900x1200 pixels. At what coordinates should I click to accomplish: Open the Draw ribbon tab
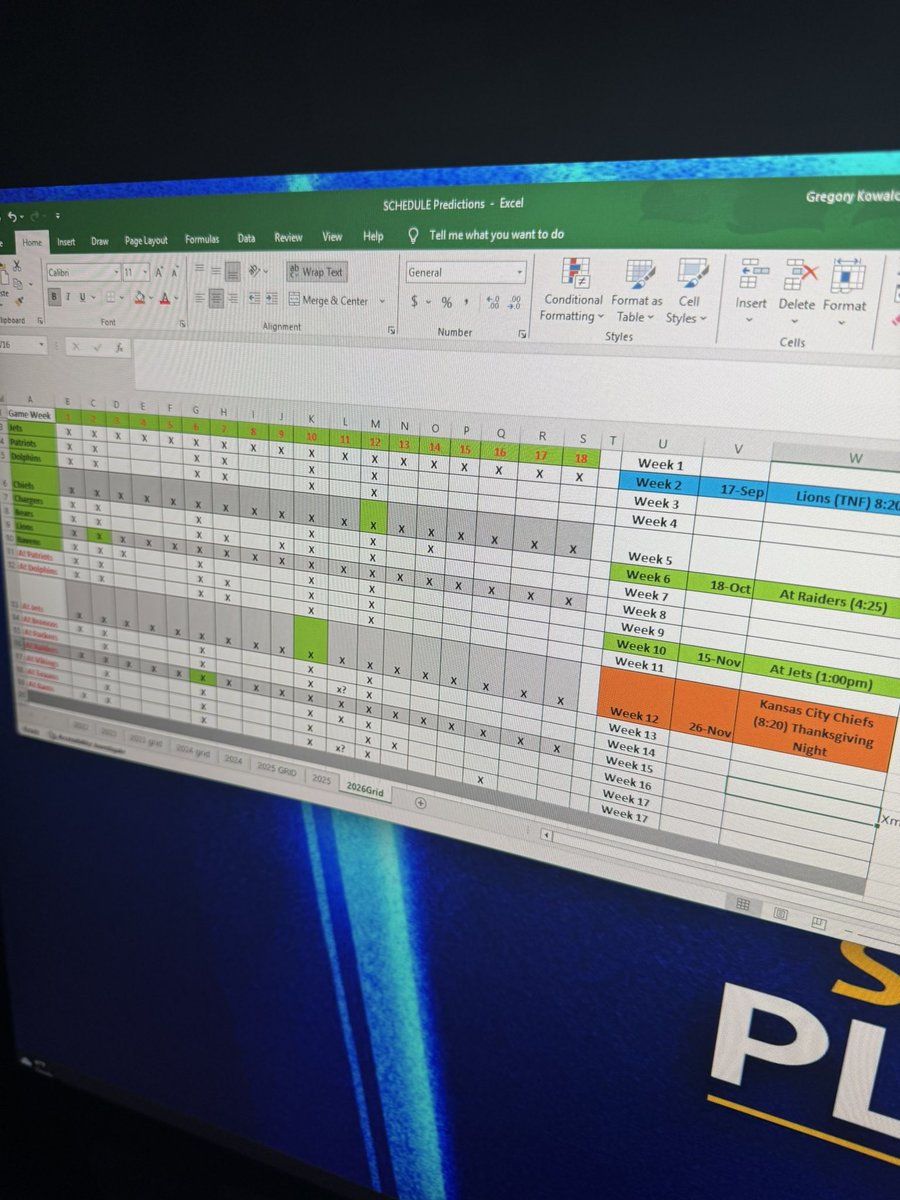click(100, 241)
